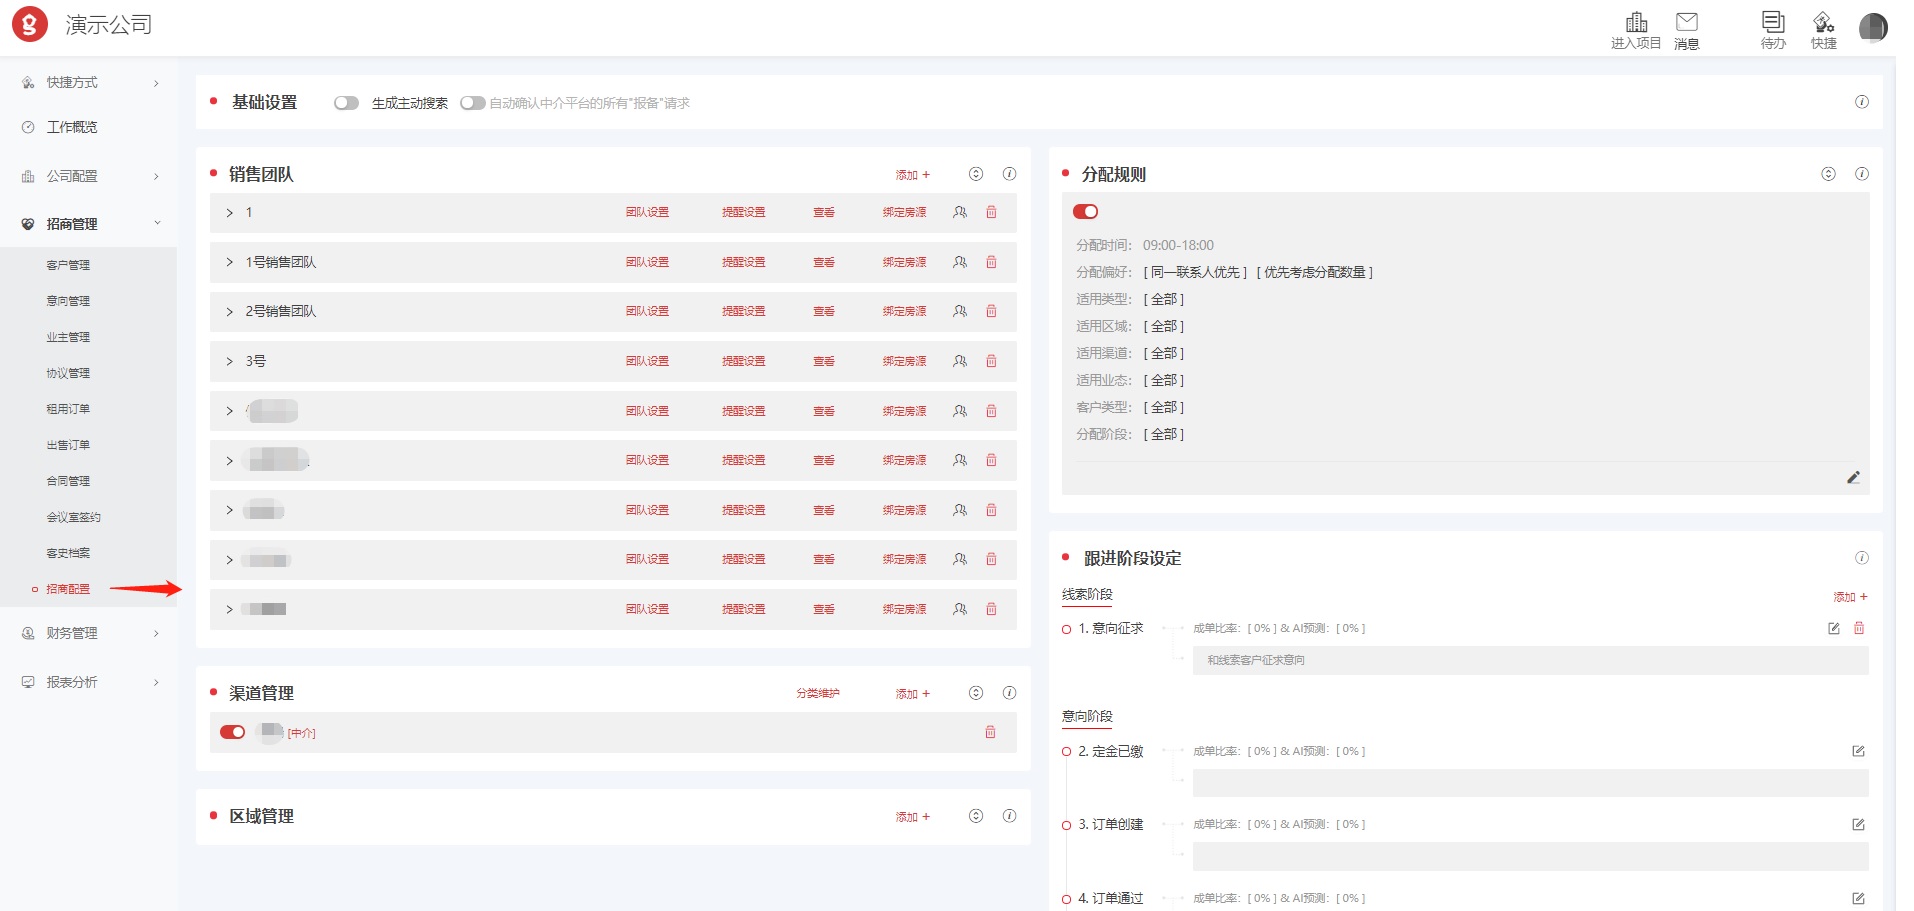Screen dimensions: 1914x911
Task: Select 合同管理 from the sidebar
Action: [68, 481]
